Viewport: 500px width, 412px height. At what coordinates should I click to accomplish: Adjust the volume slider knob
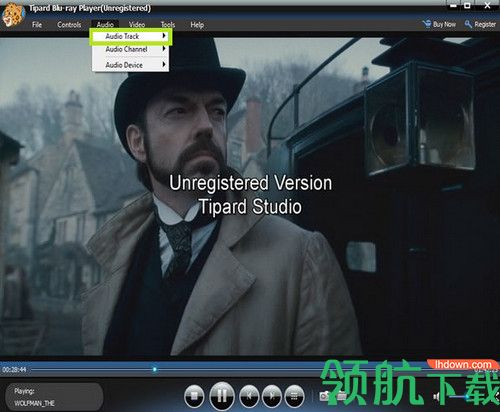click(468, 397)
